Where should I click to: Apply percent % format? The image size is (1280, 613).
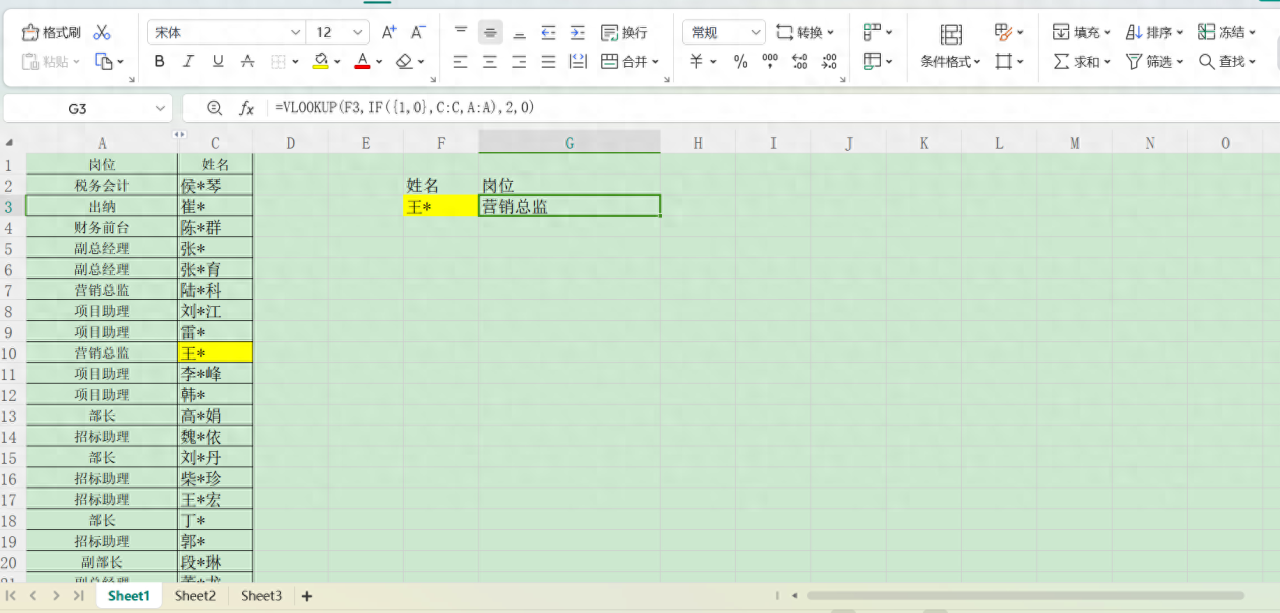point(740,61)
